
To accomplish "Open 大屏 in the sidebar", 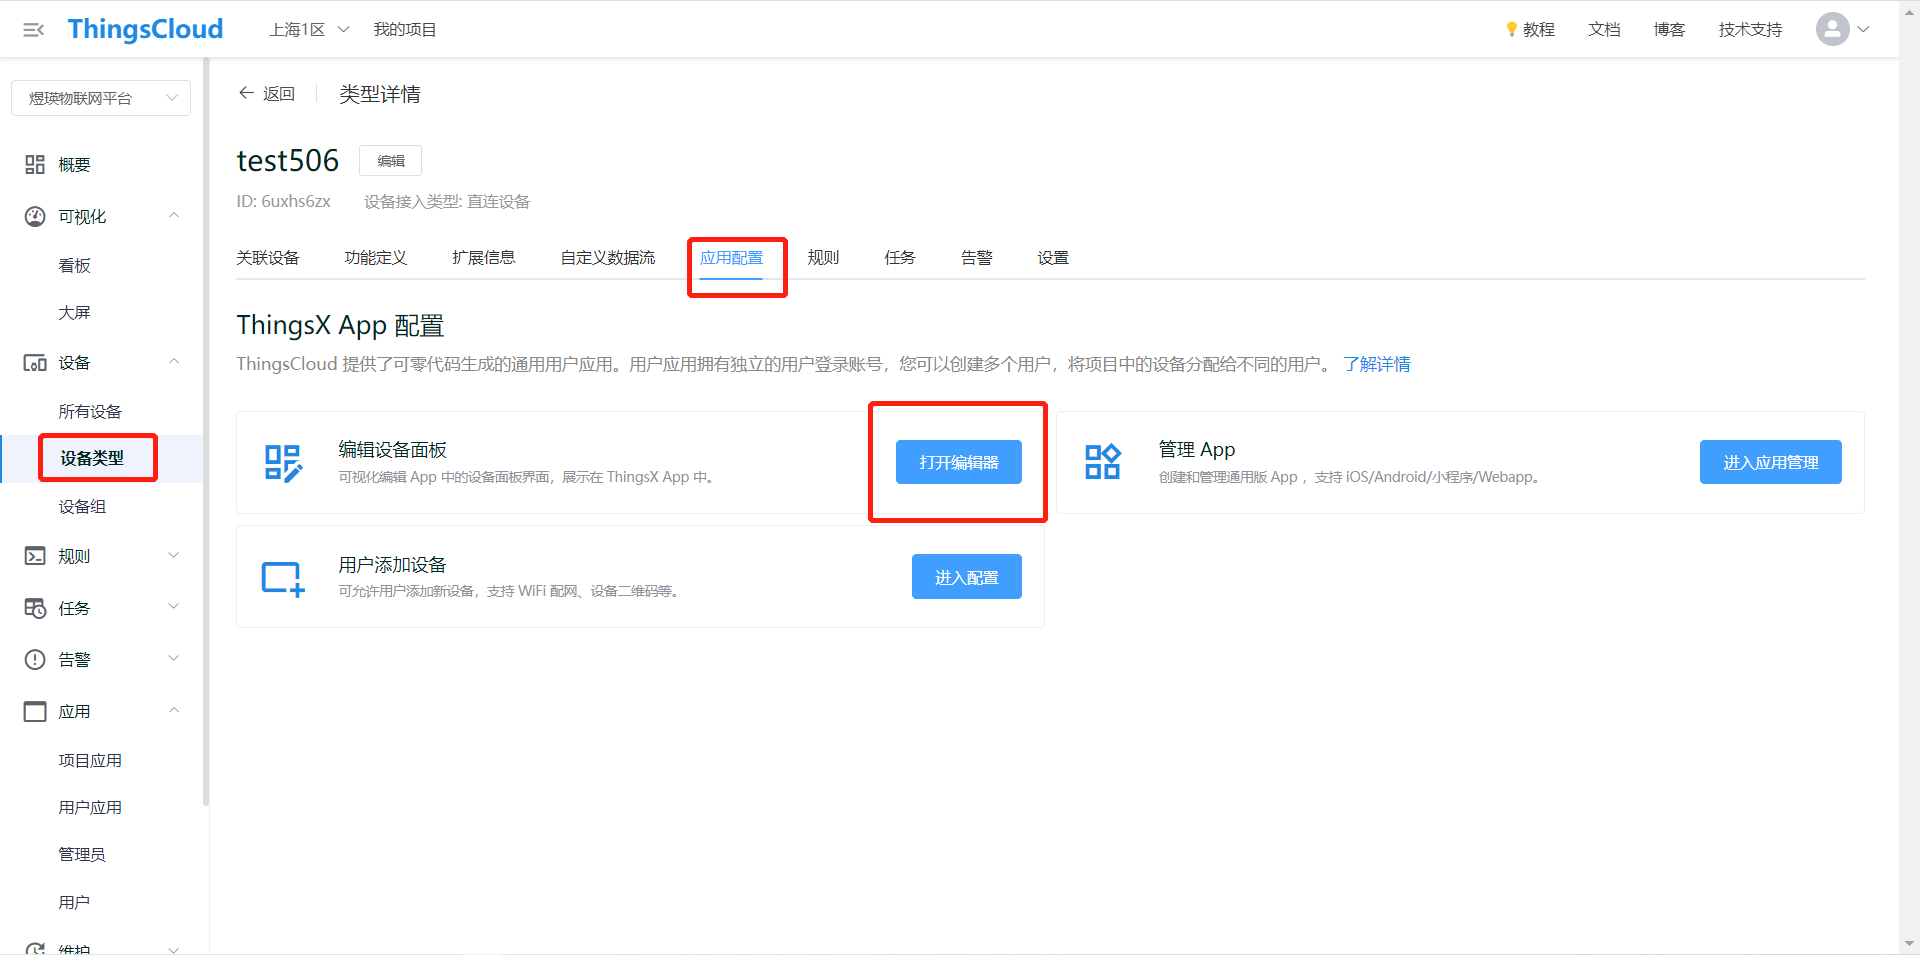I will [x=75, y=313].
